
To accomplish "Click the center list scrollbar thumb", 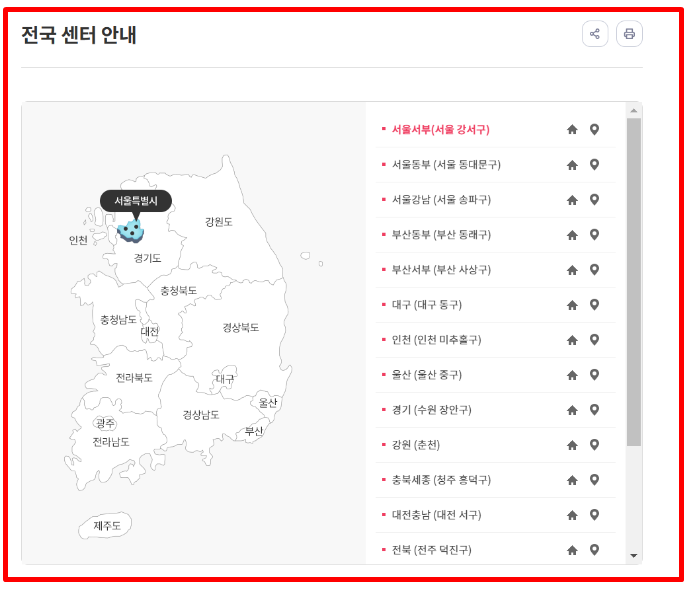I will 634,282.
